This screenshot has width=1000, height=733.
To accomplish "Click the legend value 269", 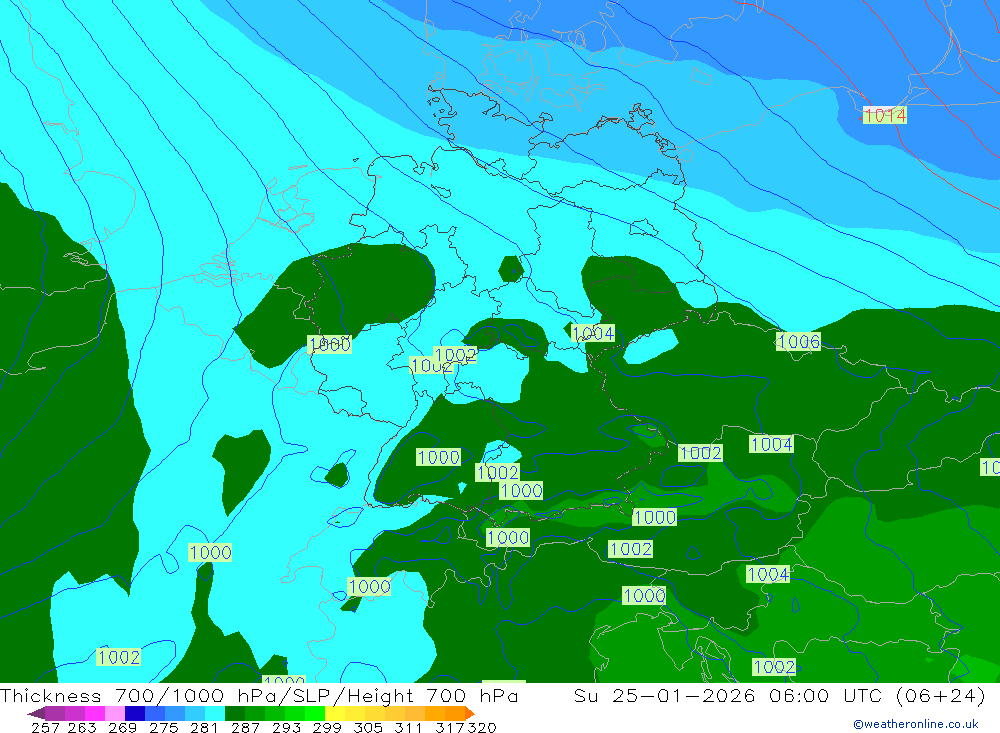I will tap(122, 727).
